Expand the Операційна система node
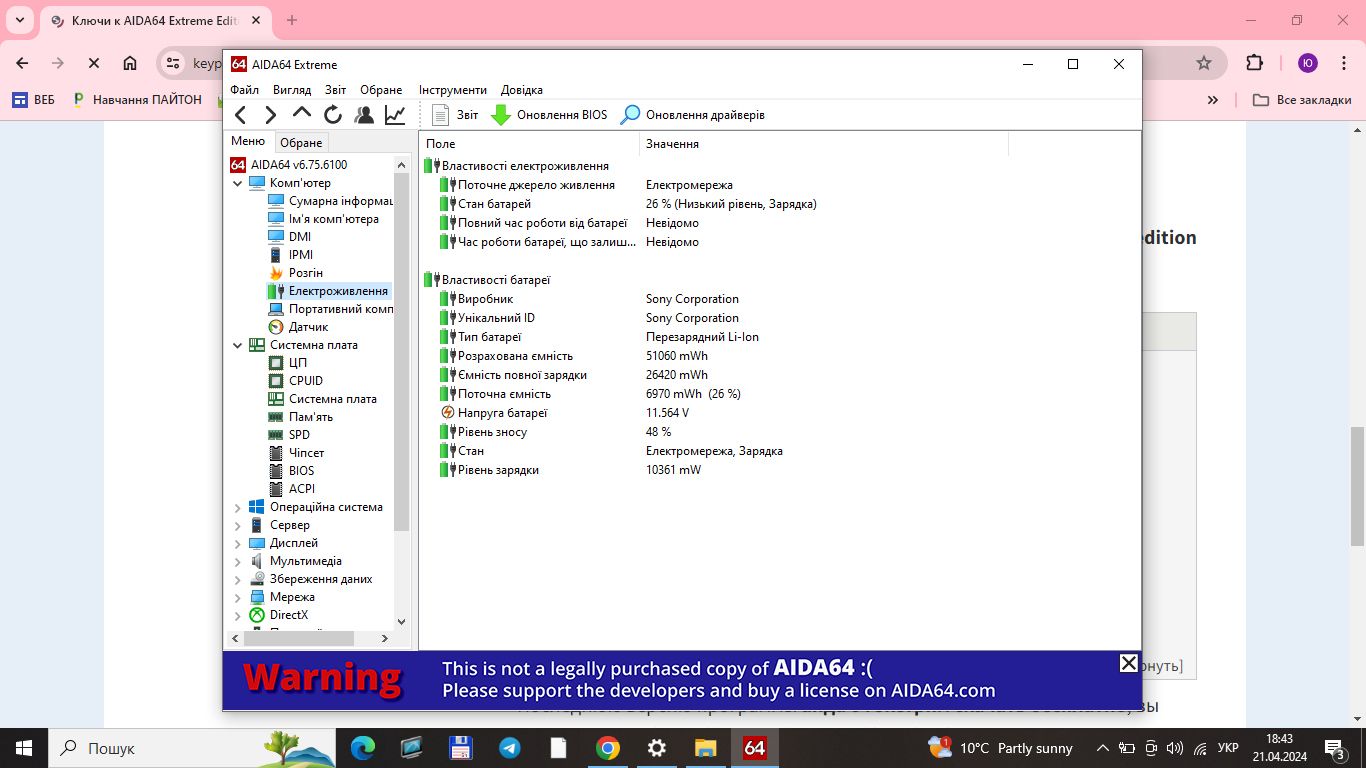Image resolution: width=1366 pixels, height=768 pixels. (x=238, y=507)
